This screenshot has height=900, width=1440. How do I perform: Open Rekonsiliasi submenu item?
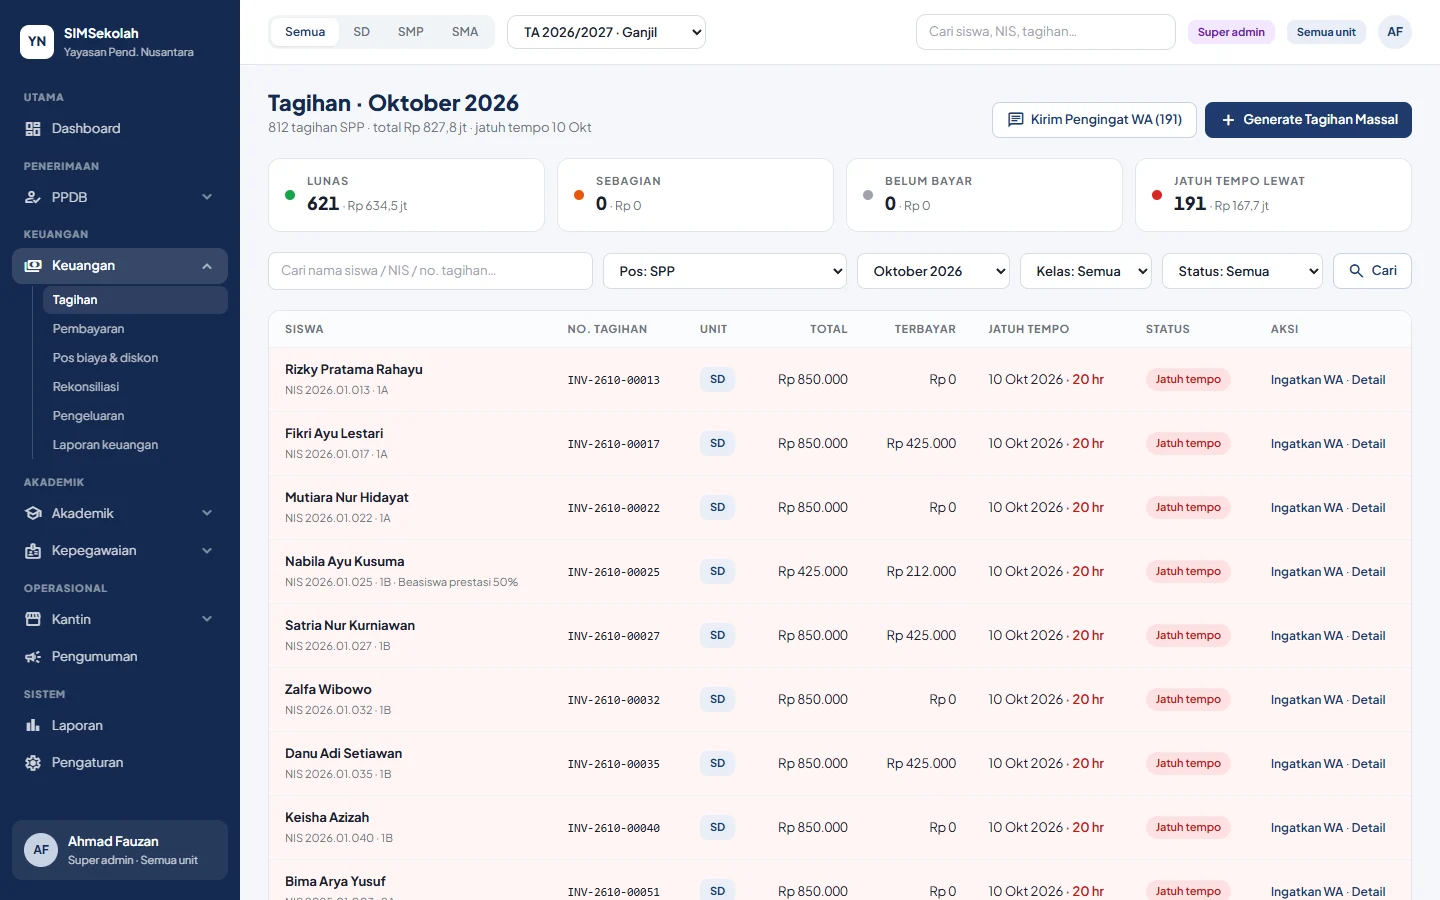tap(135, 387)
